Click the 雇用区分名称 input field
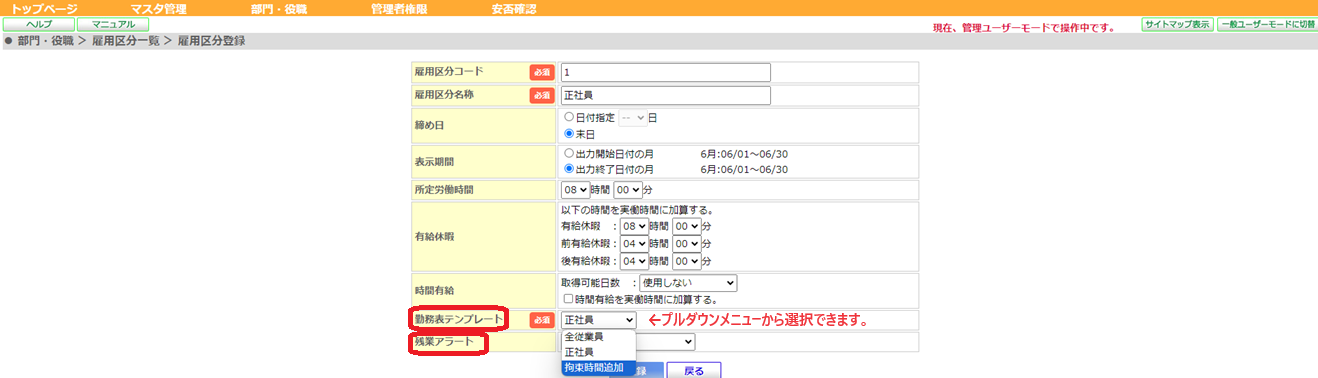Viewport: 1318px width, 378px height. coord(666,95)
